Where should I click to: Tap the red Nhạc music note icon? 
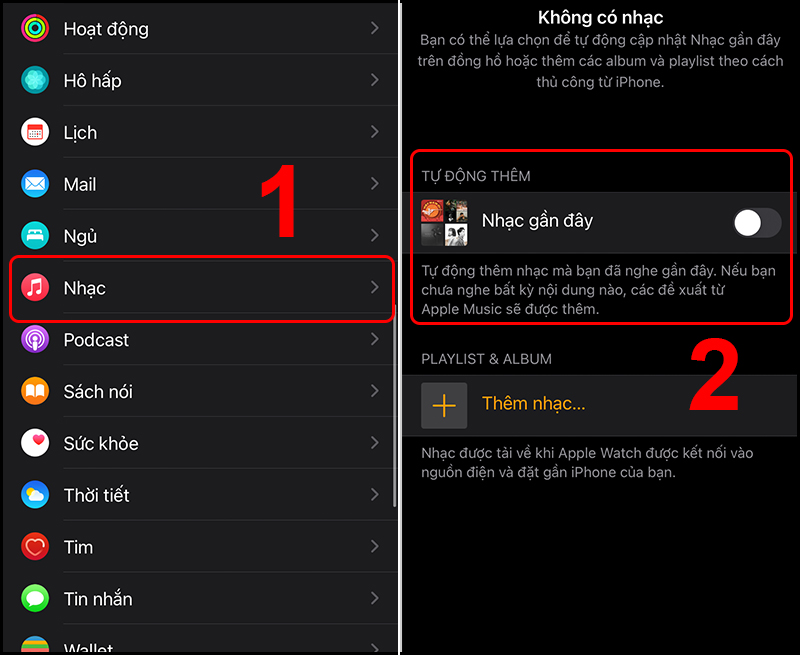coord(35,287)
